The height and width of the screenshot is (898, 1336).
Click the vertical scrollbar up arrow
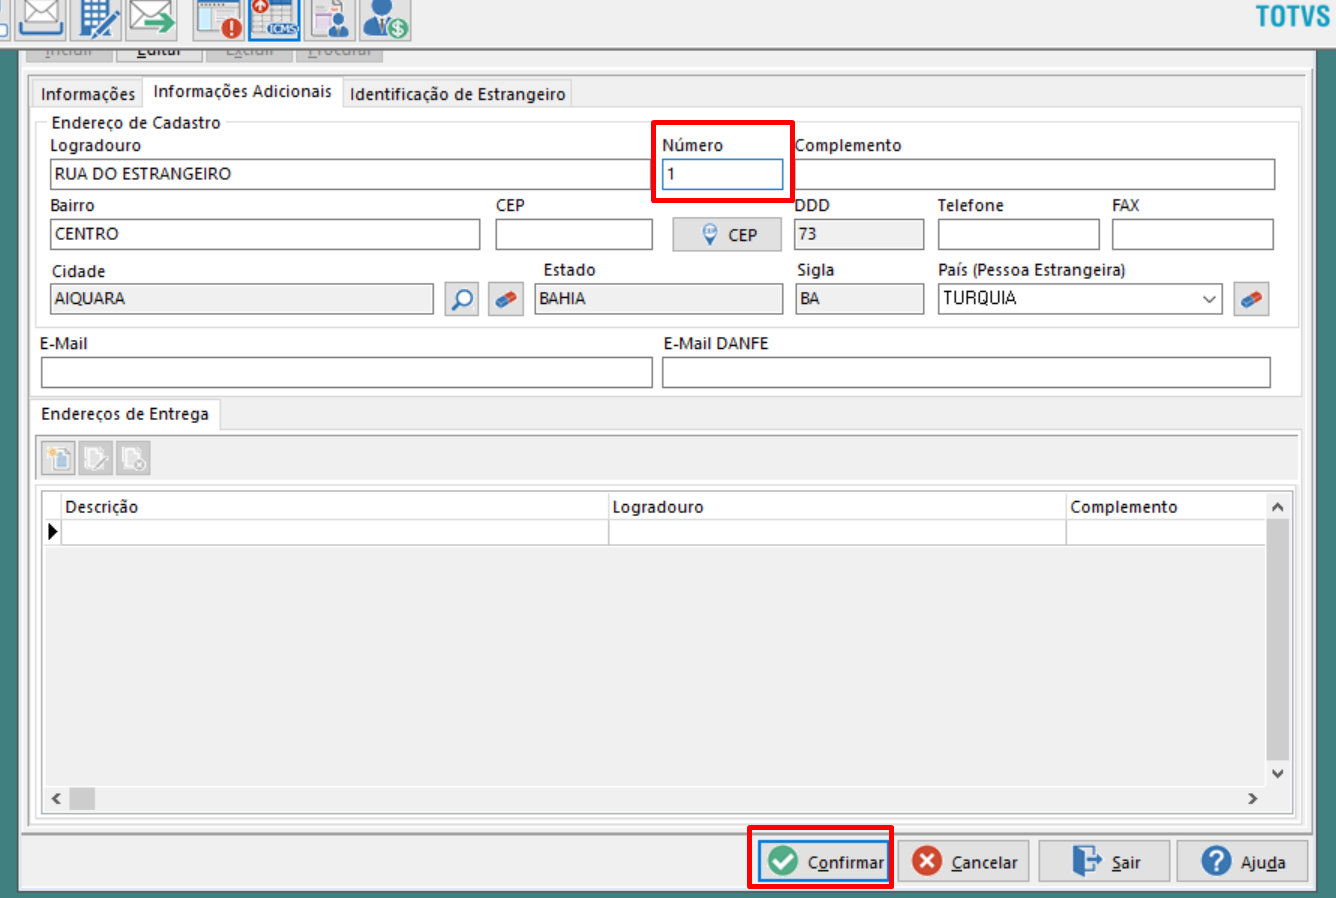pos(1277,507)
